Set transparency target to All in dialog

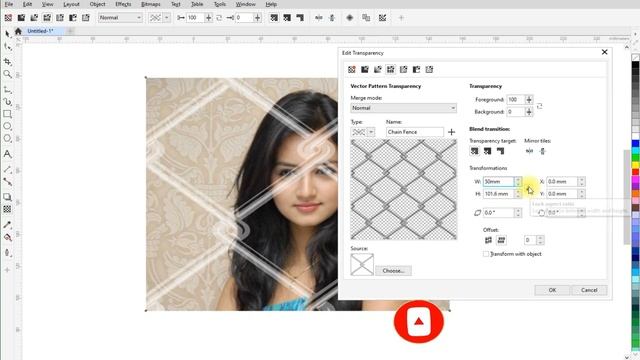(475, 151)
